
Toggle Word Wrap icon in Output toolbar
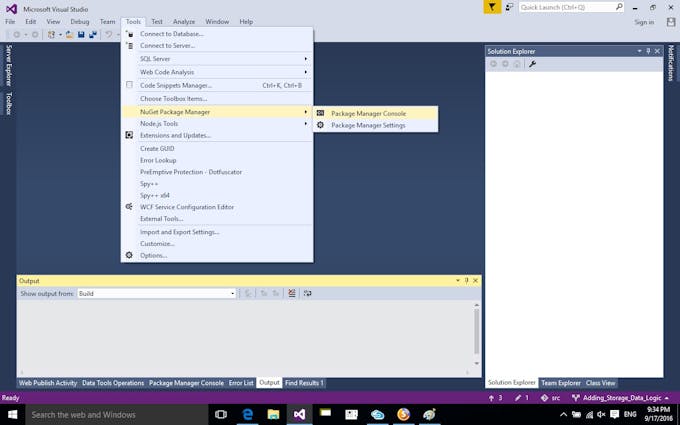tap(307, 294)
